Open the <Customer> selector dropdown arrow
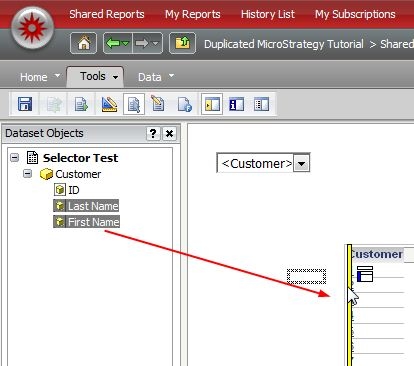Screen dimensions: 414x366 (301, 163)
